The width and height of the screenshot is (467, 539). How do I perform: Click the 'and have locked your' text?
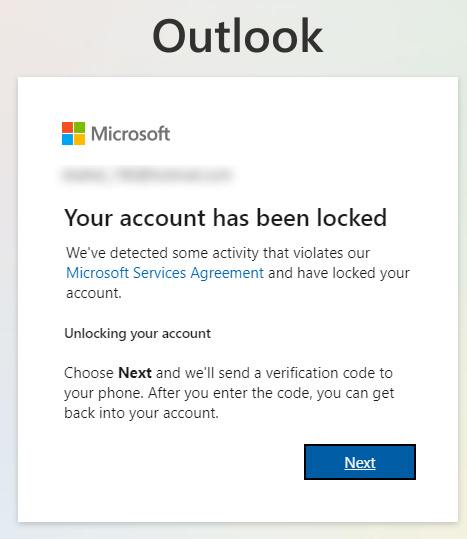point(339,273)
